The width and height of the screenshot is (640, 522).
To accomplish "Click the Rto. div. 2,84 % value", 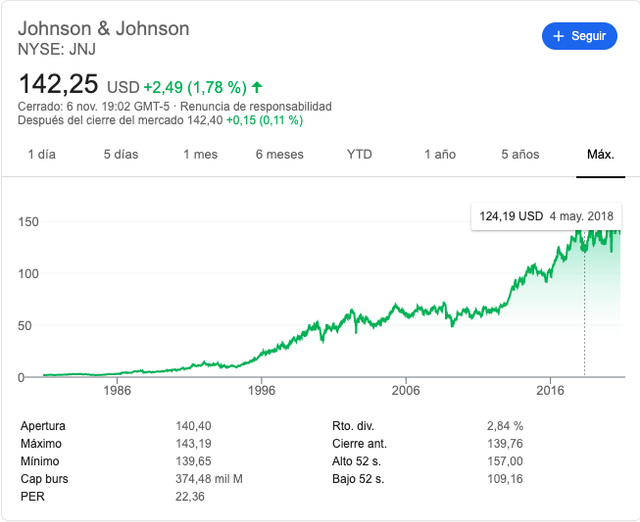I will 505,426.
